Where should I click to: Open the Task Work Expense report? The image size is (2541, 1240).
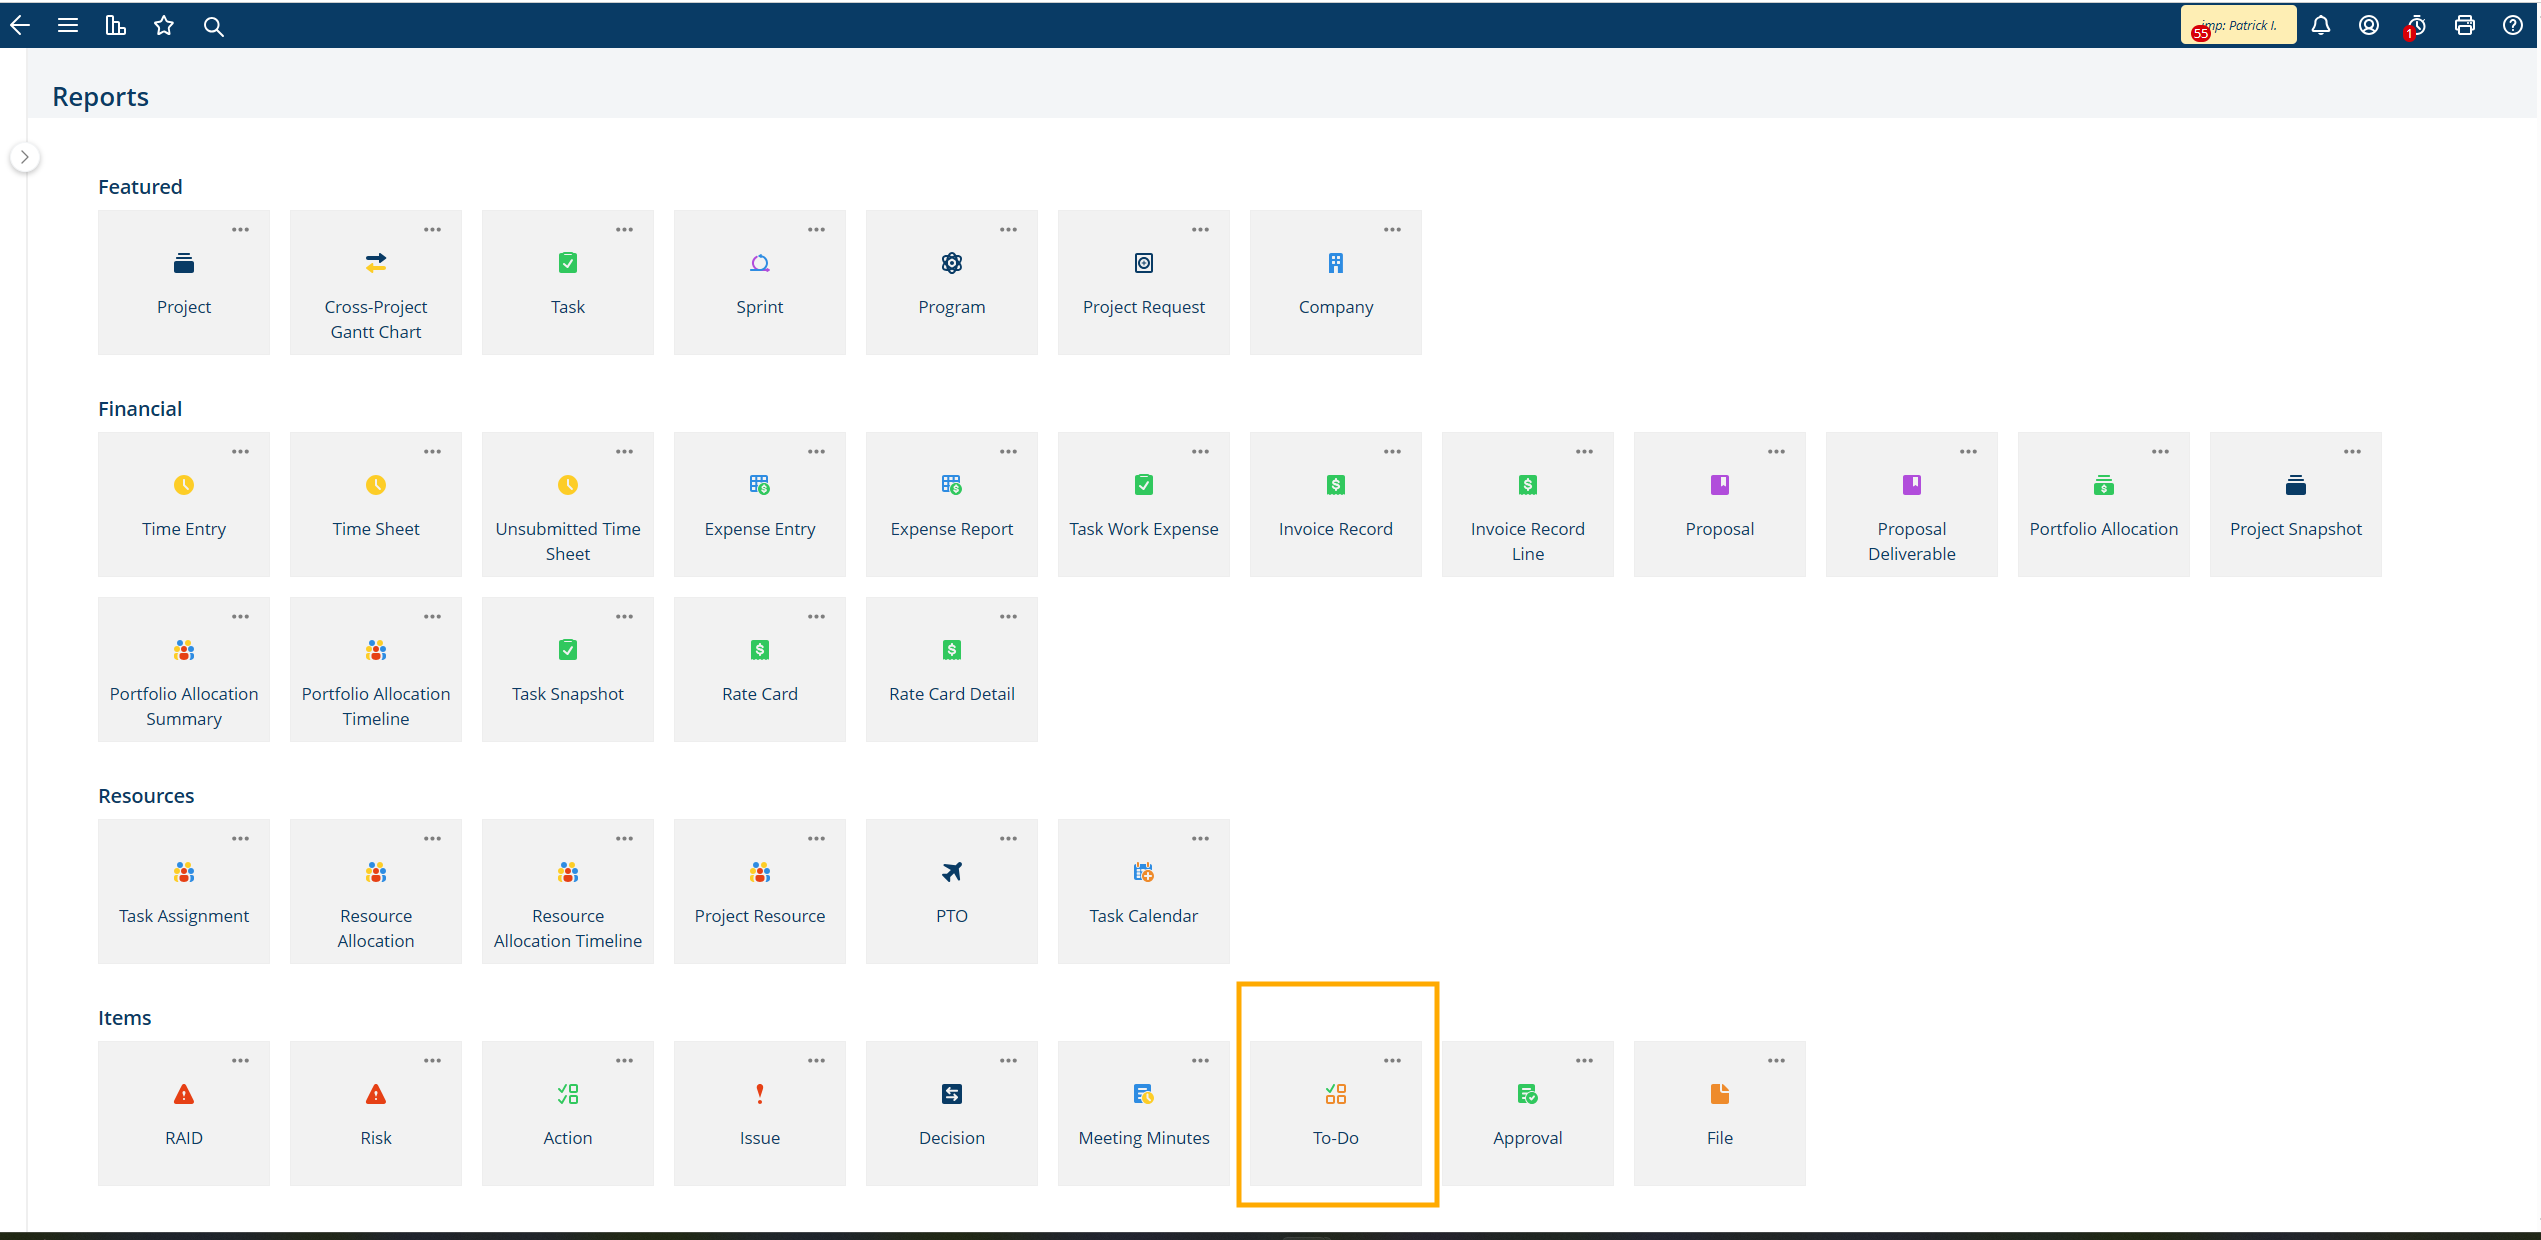pyautogui.click(x=1144, y=504)
